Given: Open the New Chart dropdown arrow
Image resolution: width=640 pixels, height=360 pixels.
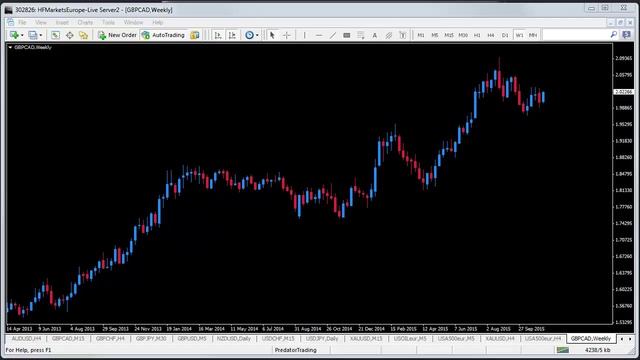Looking at the screenshot, I should coord(22,36).
